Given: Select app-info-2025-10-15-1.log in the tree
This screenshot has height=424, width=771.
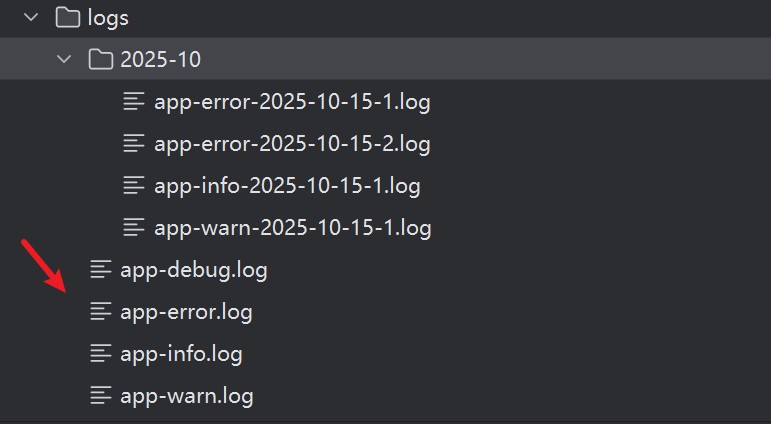Looking at the screenshot, I should (x=287, y=185).
